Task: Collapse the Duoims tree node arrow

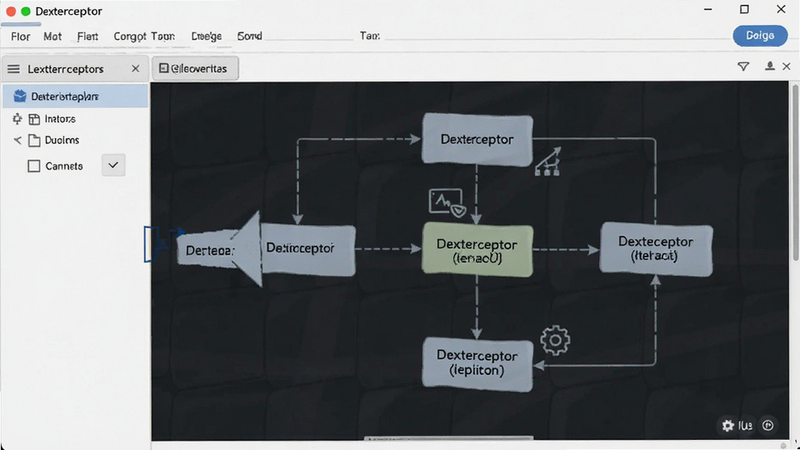Action: [17, 140]
